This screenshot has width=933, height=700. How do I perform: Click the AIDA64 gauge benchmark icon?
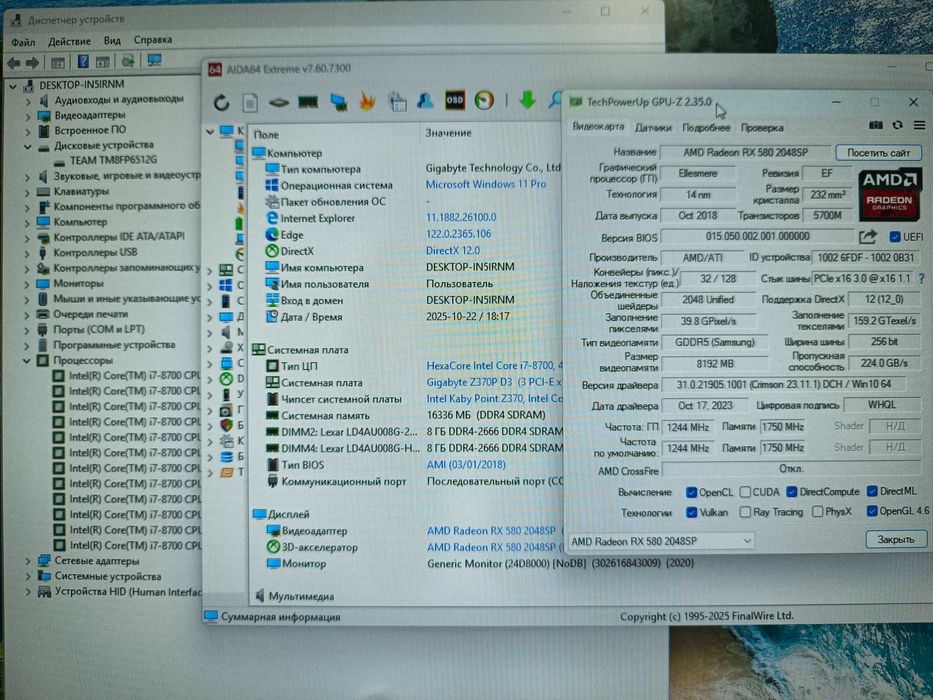click(x=484, y=100)
